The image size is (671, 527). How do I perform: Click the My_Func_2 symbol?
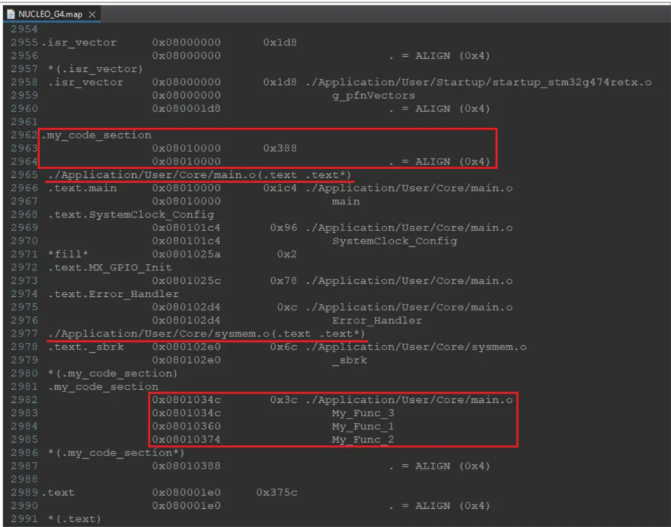(x=363, y=440)
